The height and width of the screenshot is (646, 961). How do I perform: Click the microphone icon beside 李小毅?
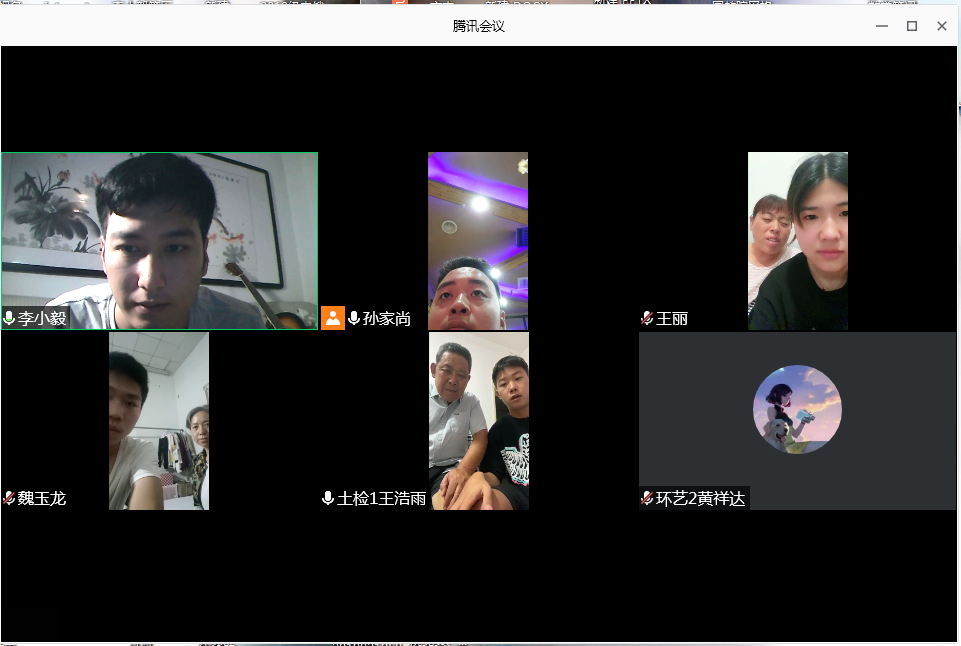pos(9,319)
